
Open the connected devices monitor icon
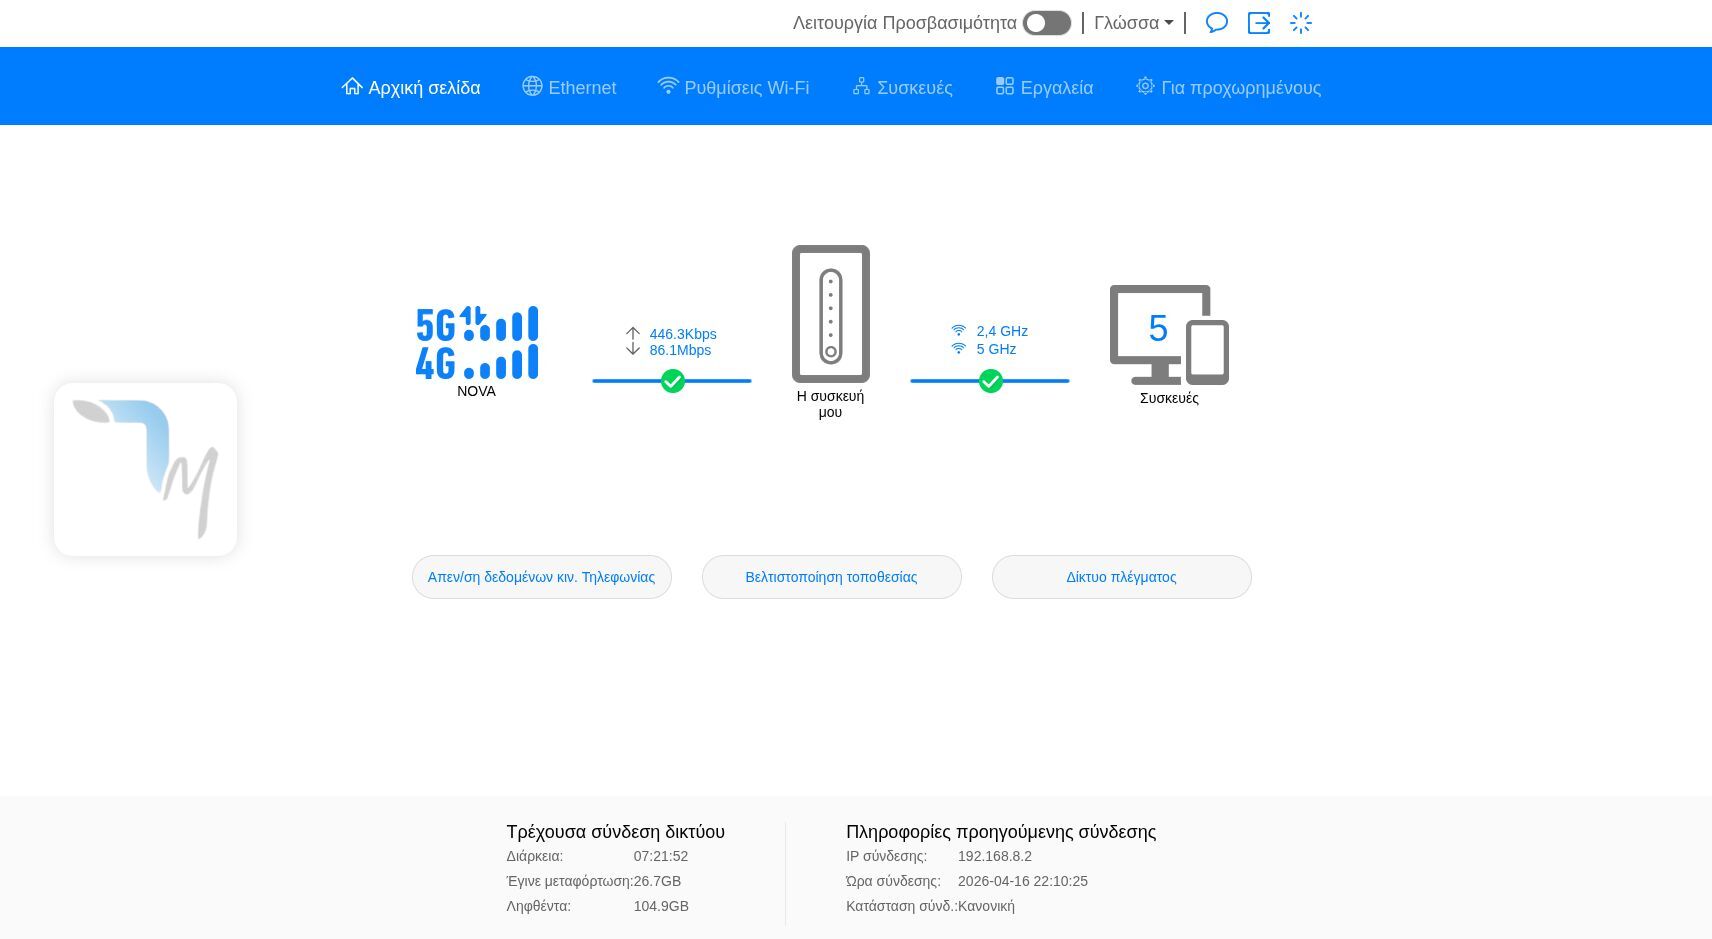point(1168,335)
